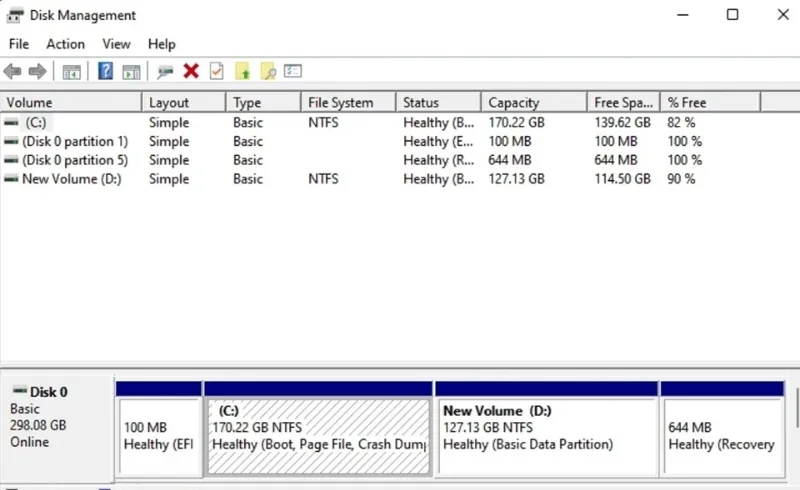Click the Back arrow toolbar icon
Screen dimensions: 800x490
[12, 71]
